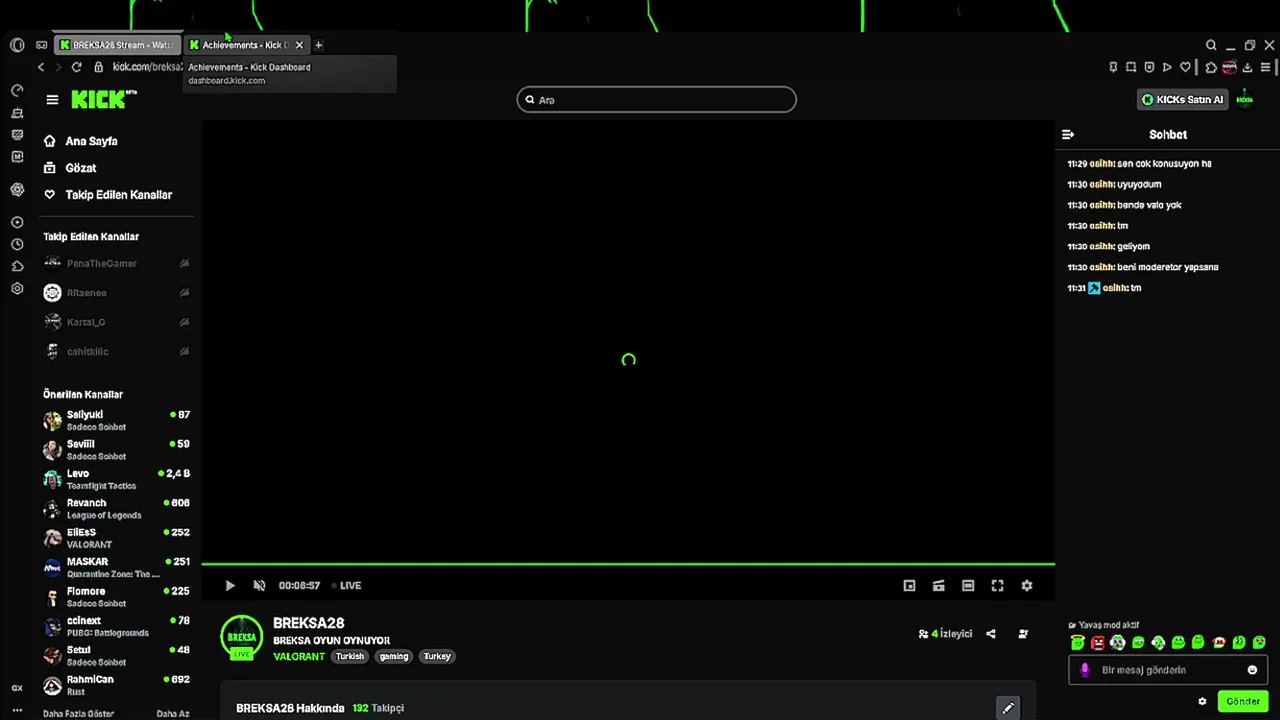Open the emoji picker in message box
Image resolution: width=1280 pixels, height=720 pixels.
point(1252,670)
